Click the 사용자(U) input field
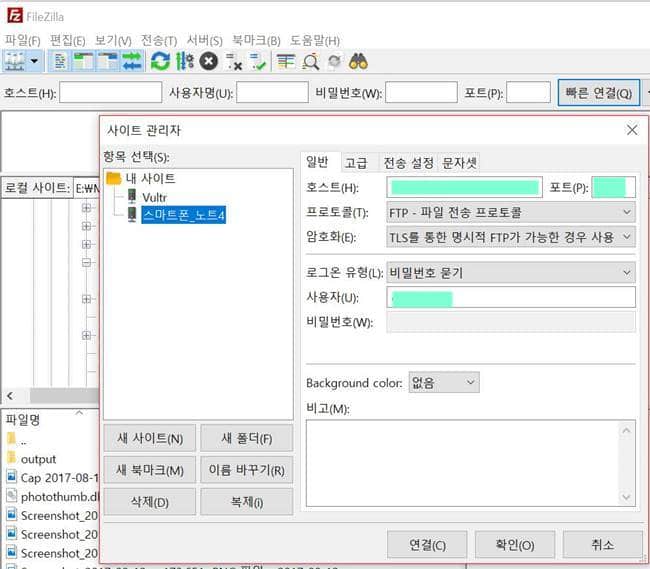Viewport: 650px width, 569px height. click(511, 297)
